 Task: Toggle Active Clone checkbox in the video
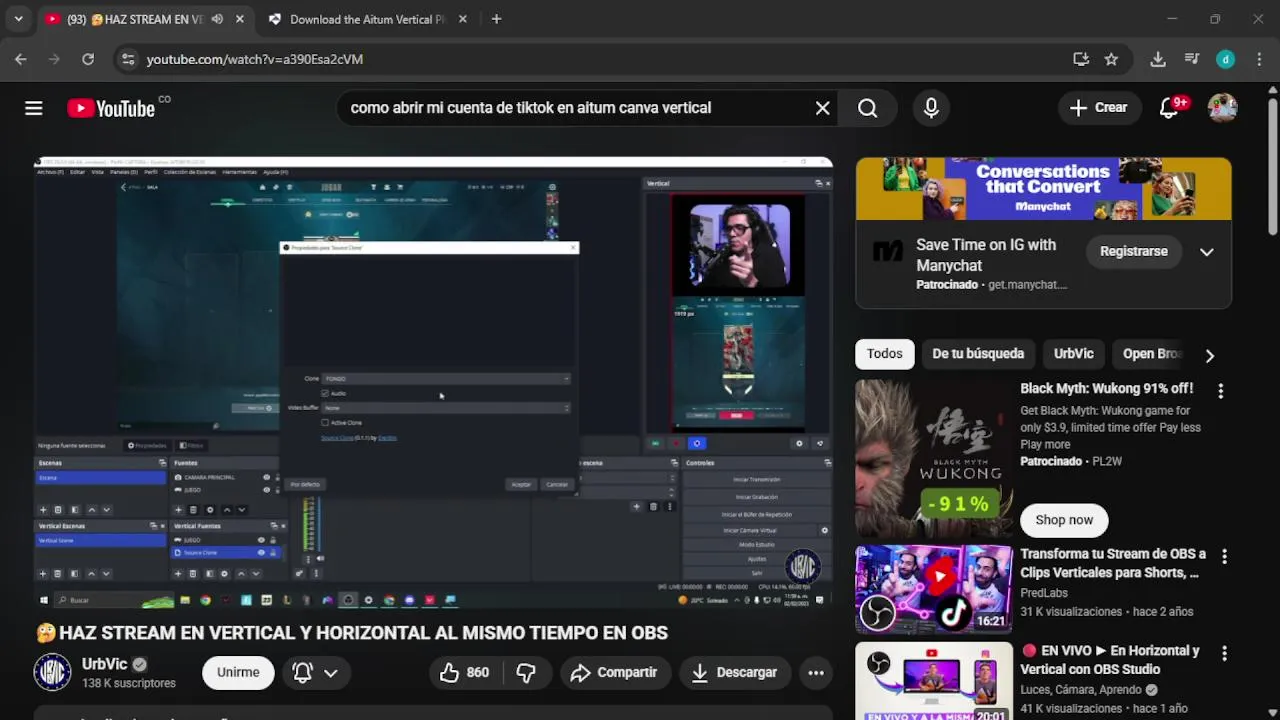pos(325,422)
